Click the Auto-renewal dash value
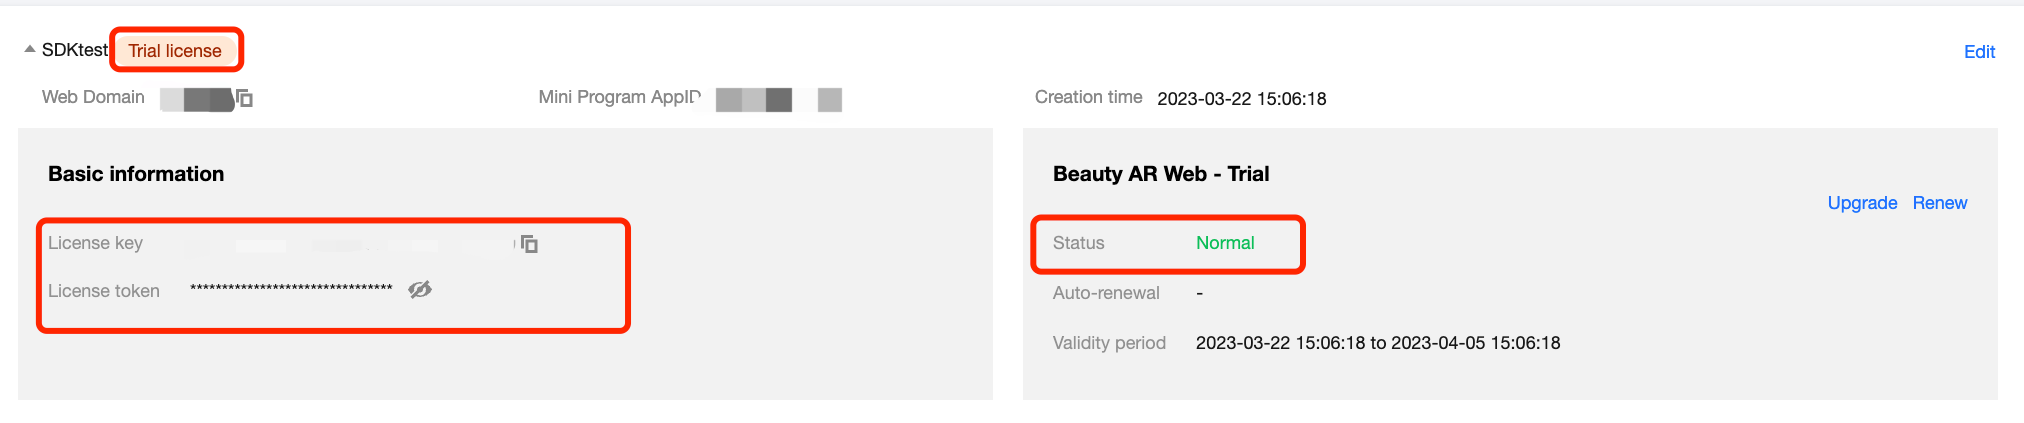 coord(1199,293)
